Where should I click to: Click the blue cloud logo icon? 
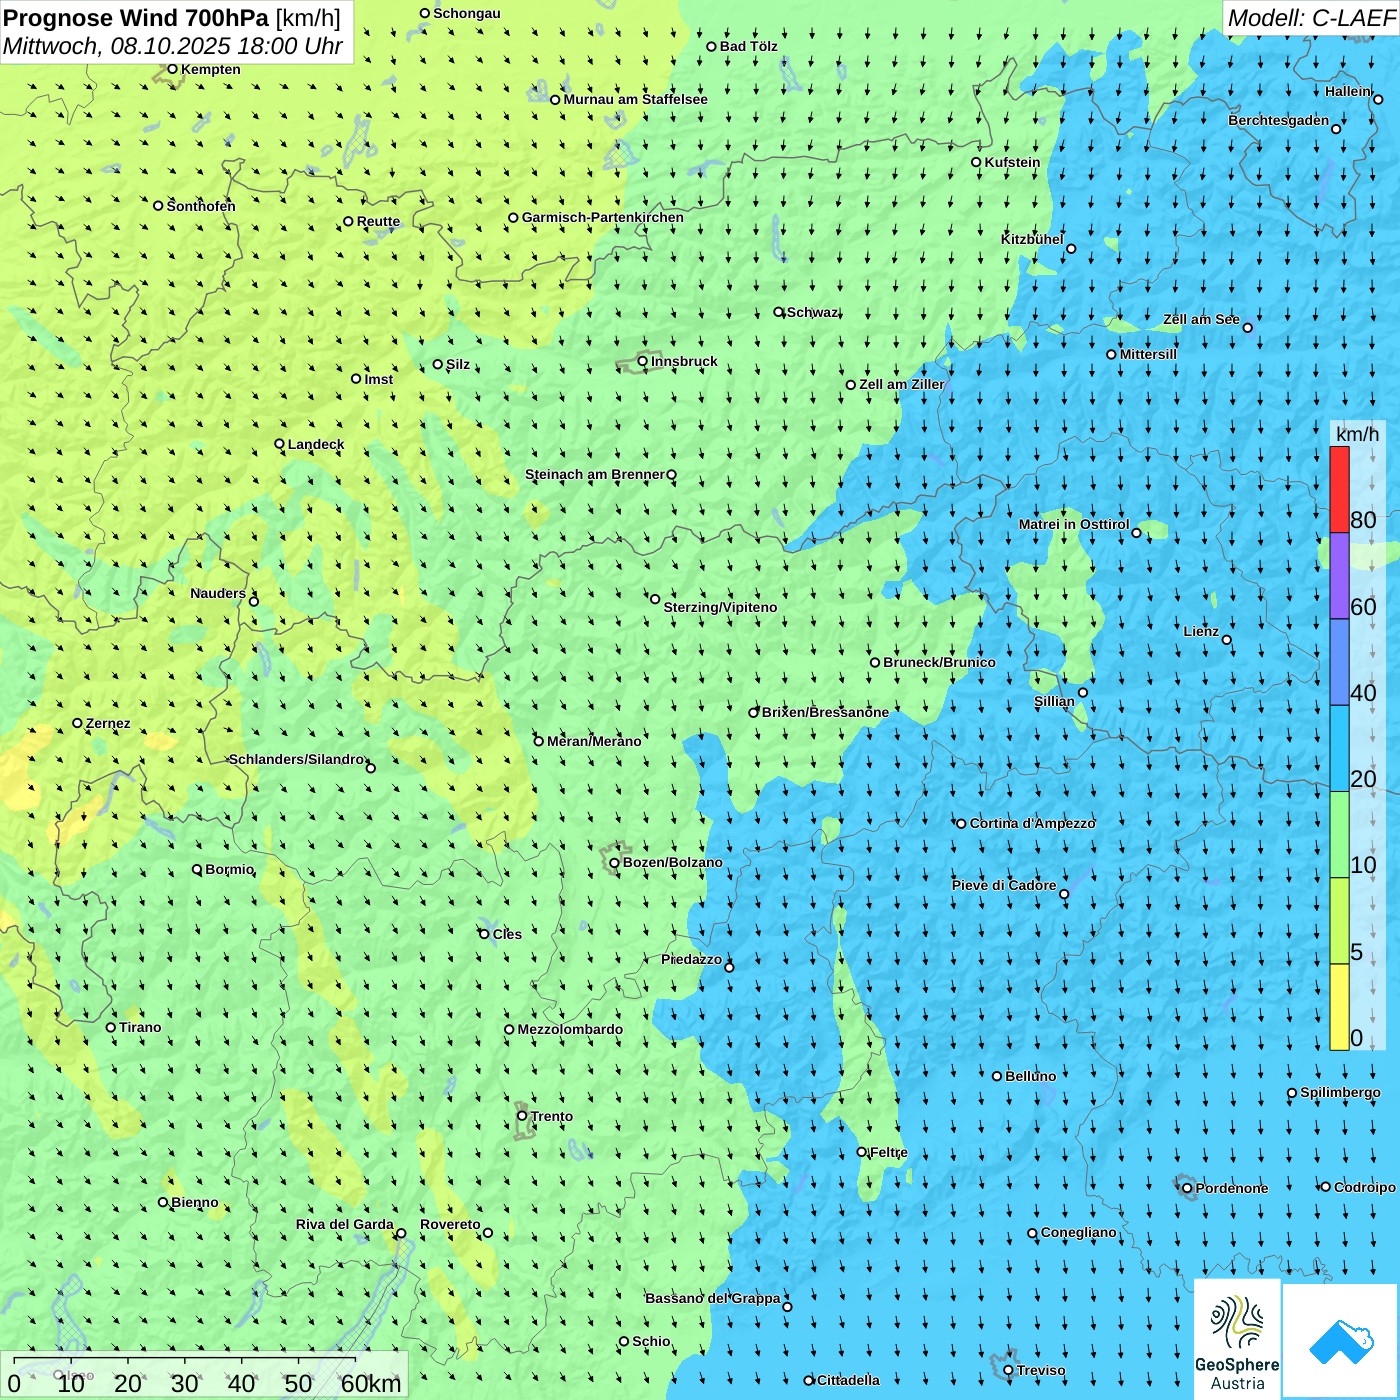1340,1341
